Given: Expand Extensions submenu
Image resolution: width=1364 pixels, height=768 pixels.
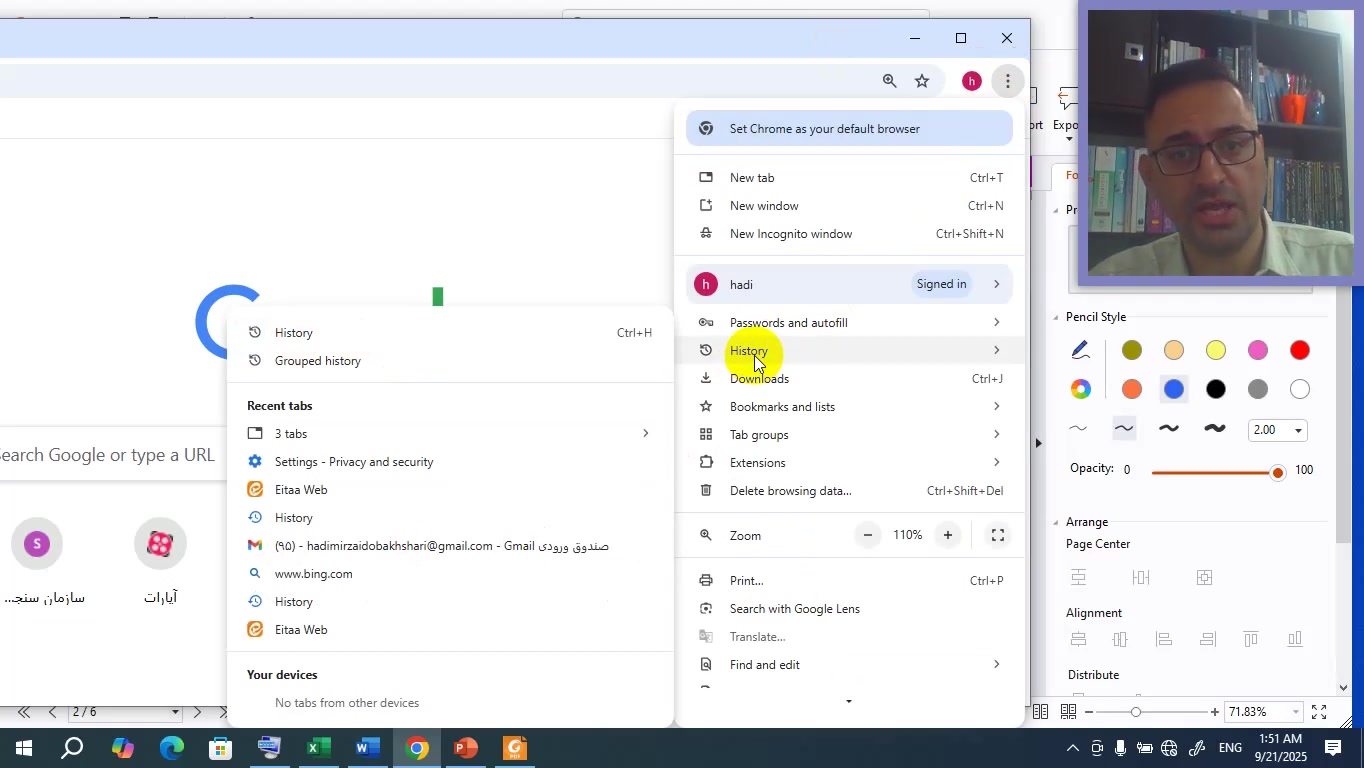Looking at the screenshot, I should click(996, 462).
